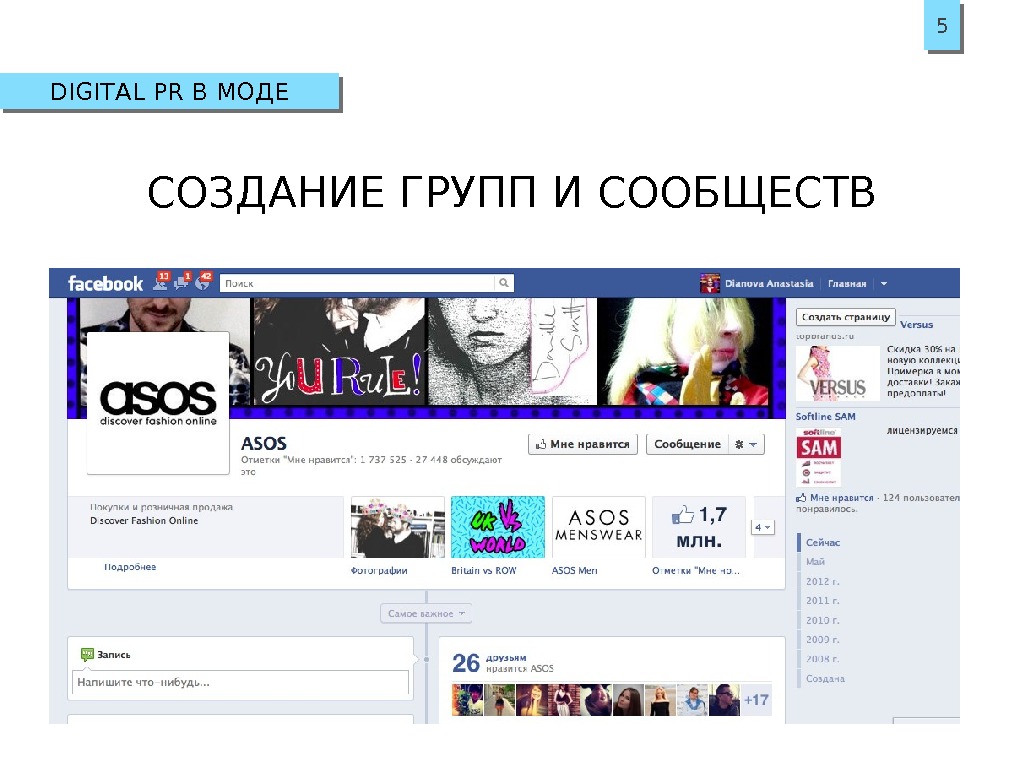Image resolution: width=1024 pixels, height=768 pixels.
Task: Expand account dropdown arrow in header
Action: point(884,283)
